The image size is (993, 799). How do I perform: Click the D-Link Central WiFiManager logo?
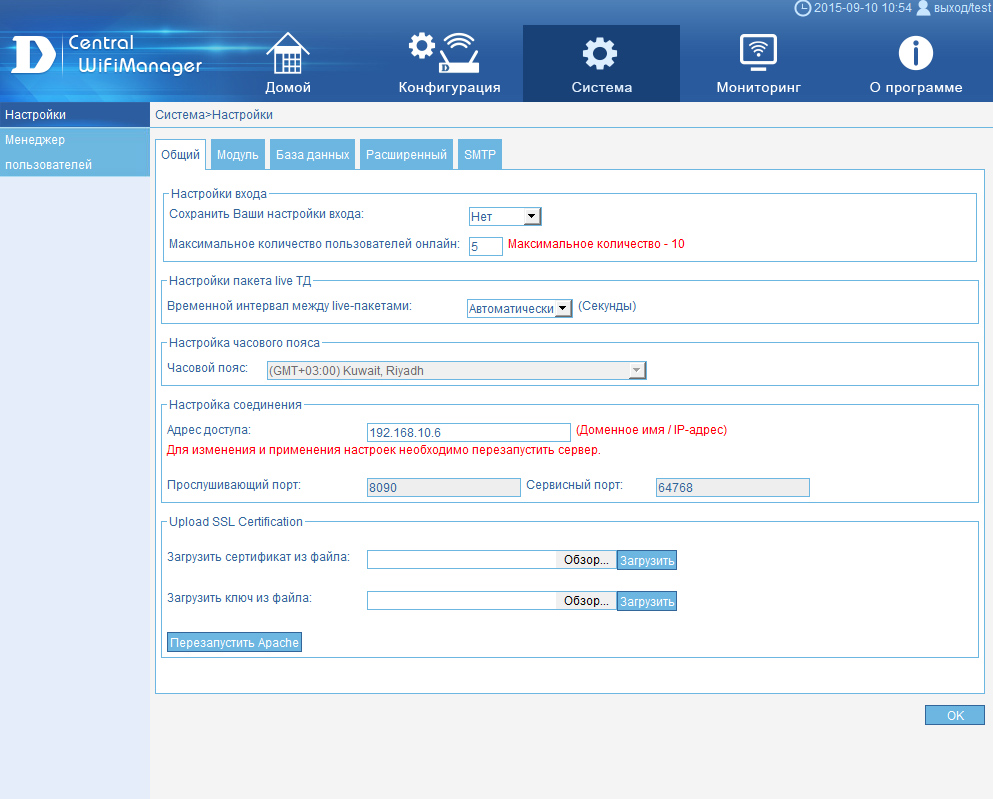tap(106, 56)
